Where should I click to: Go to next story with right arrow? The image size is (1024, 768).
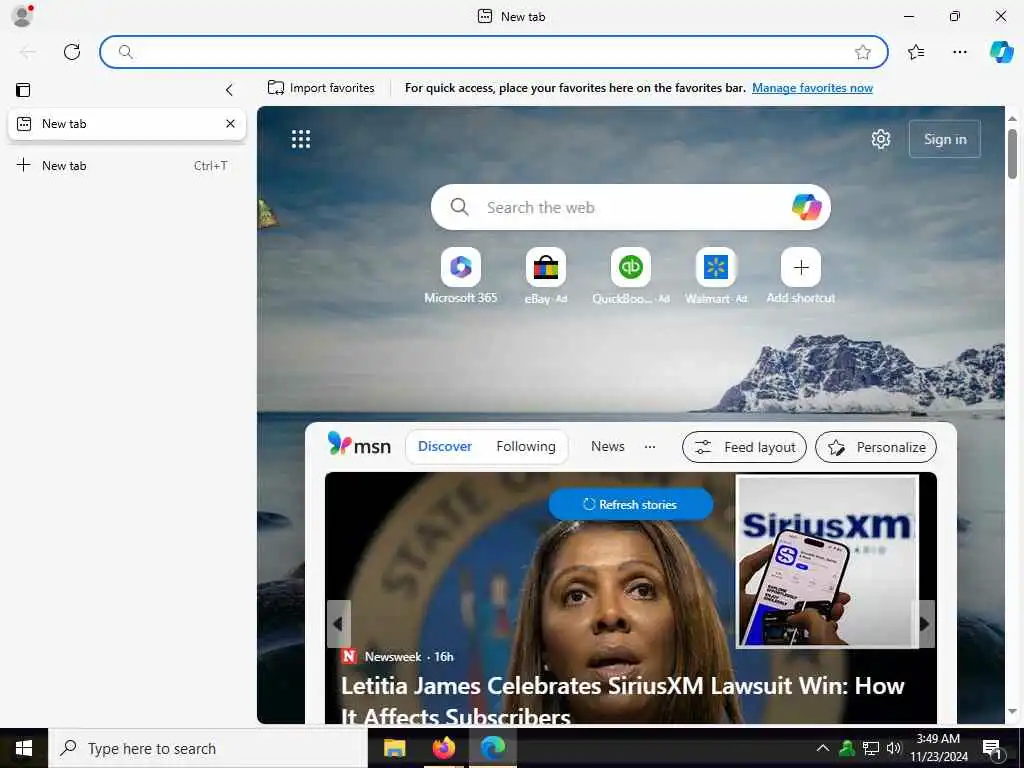pyautogui.click(x=923, y=624)
